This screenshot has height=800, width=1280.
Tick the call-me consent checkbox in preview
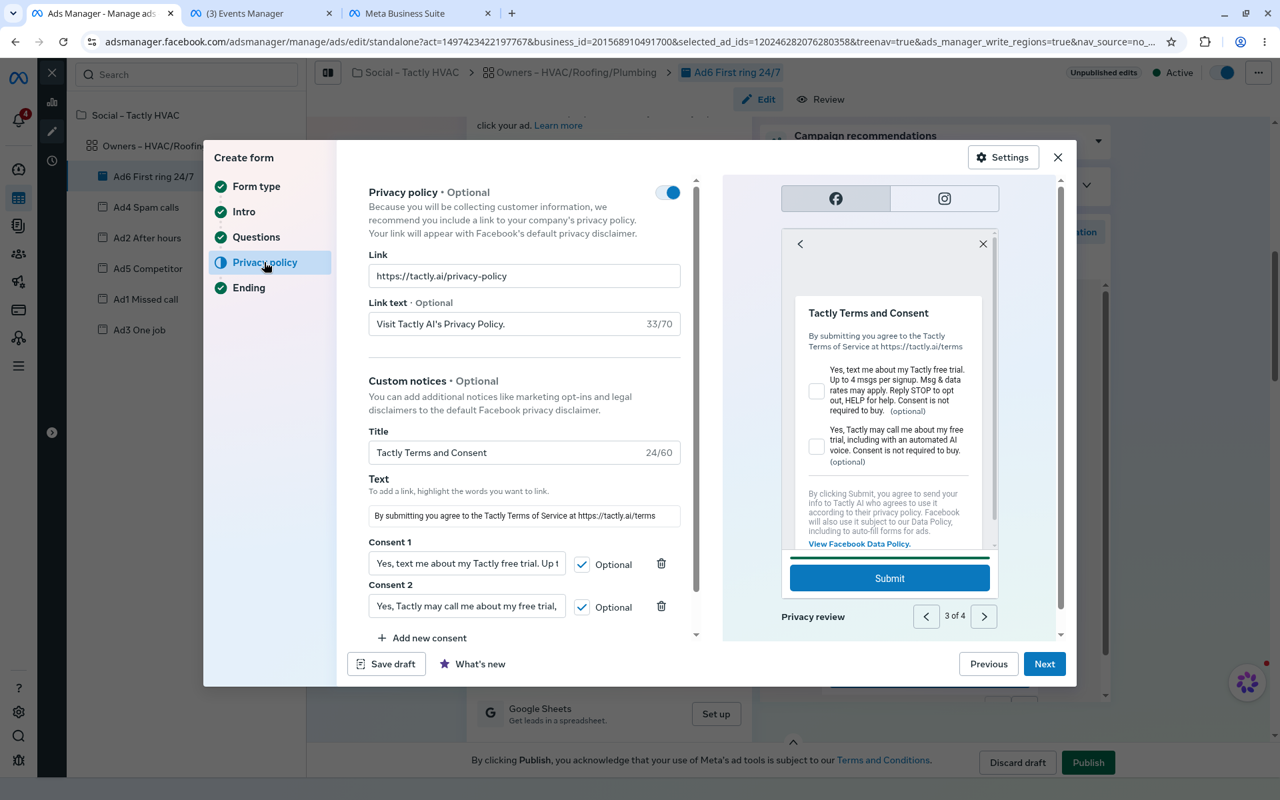tap(817, 446)
